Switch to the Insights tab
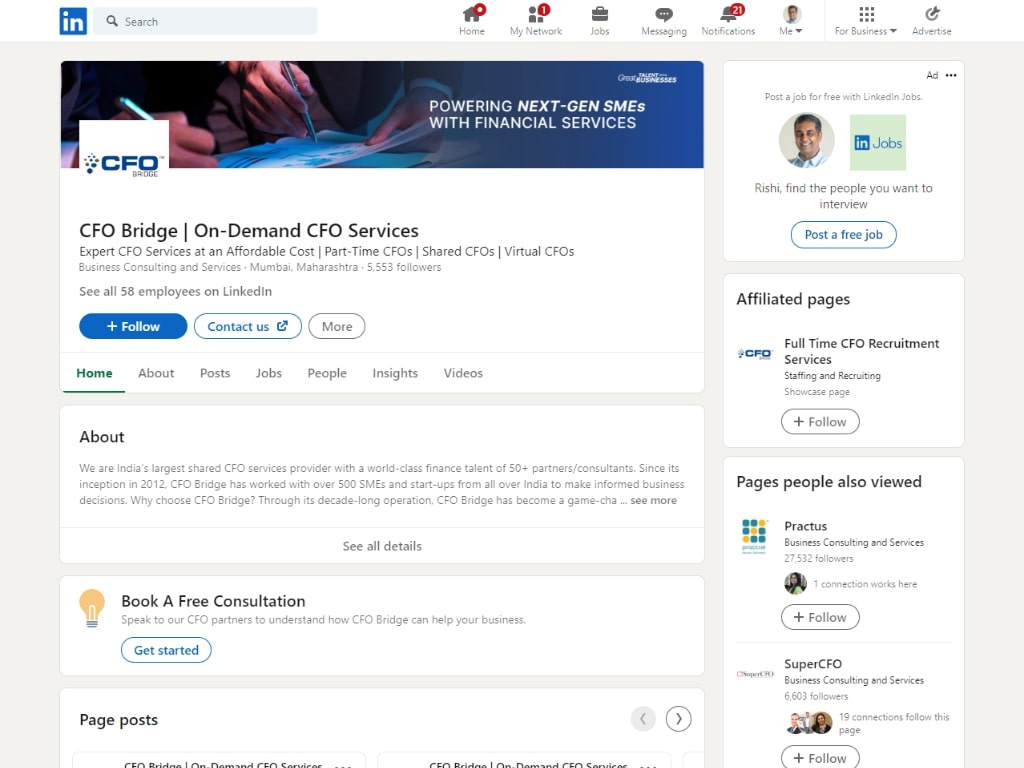The height and width of the screenshot is (768, 1024). (x=395, y=373)
